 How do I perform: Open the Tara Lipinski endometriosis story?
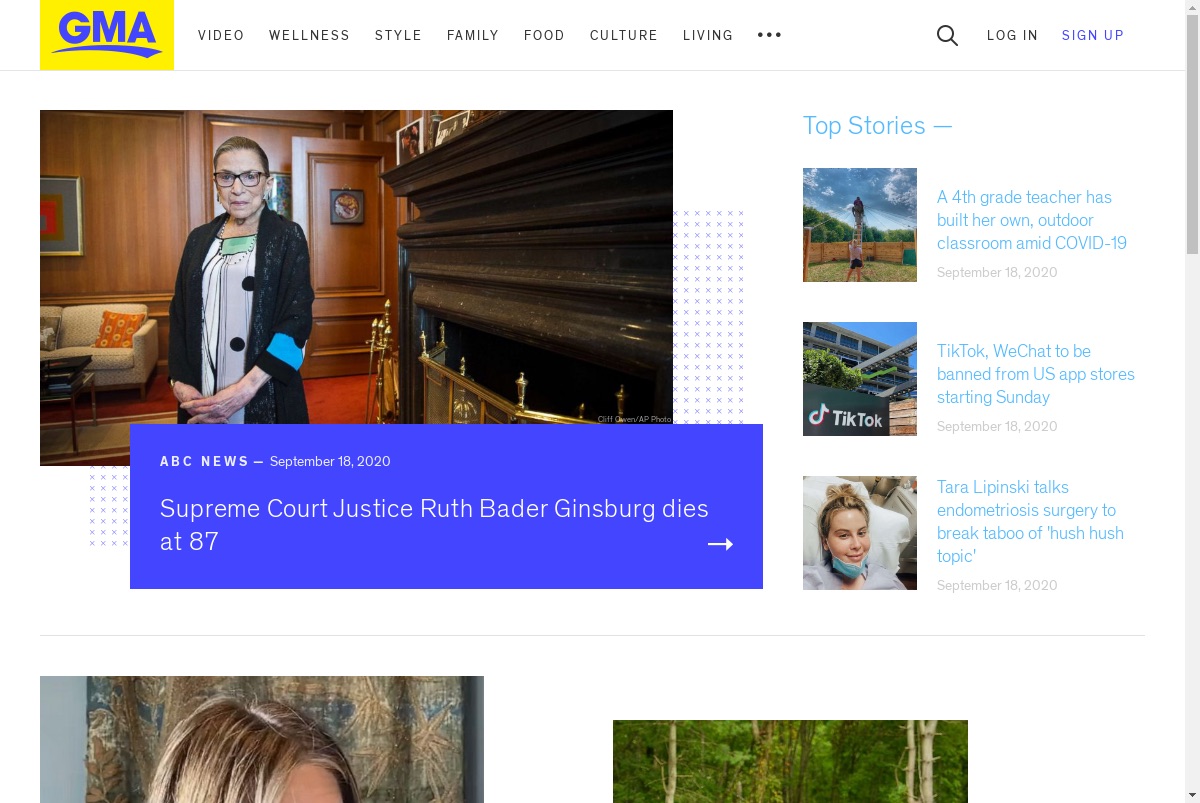tap(1030, 521)
